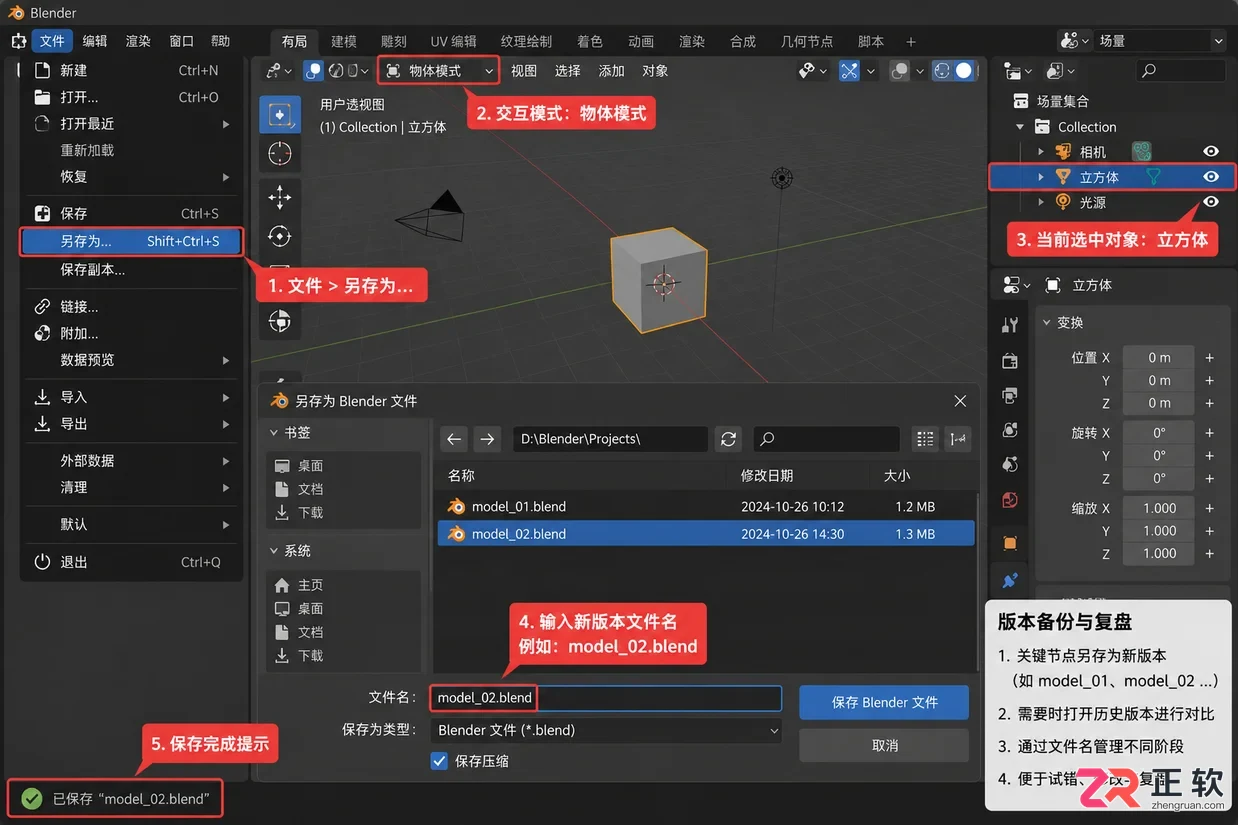The width and height of the screenshot is (1238, 825).
Task: Adjust the 缩放 Y value field
Action: pos(1159,531)
